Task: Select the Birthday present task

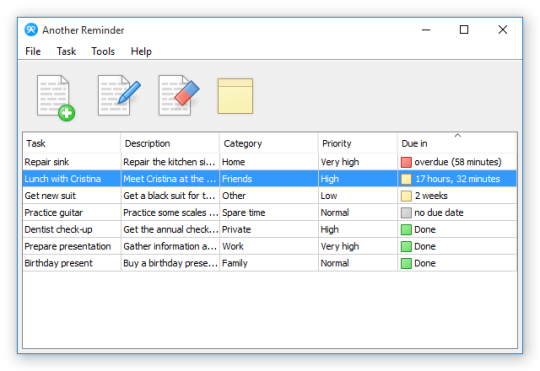Action: point(59,263)
